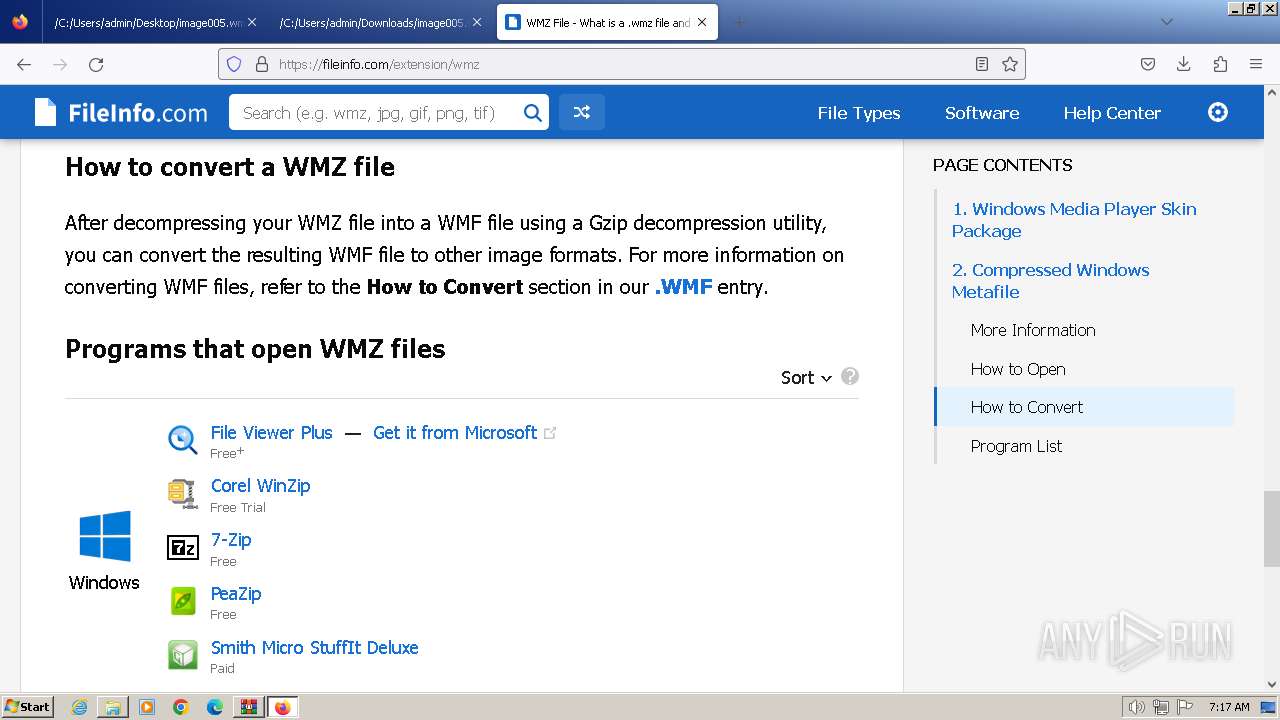1280x720 pixels.
Task: Click the FileInfo.com logo
Action: tap(121, 113)
